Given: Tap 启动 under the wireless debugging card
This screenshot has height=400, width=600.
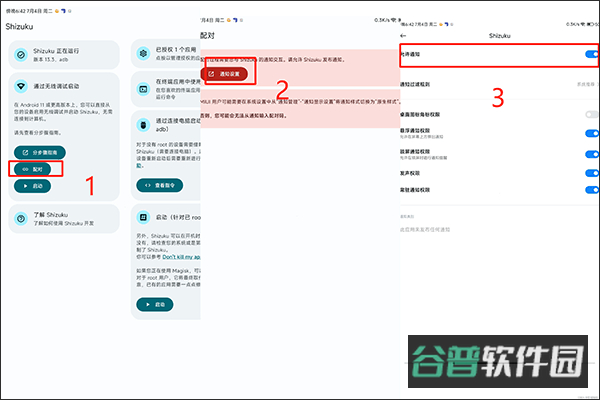Looking at the screenshot, I should (x=33, y=186).
